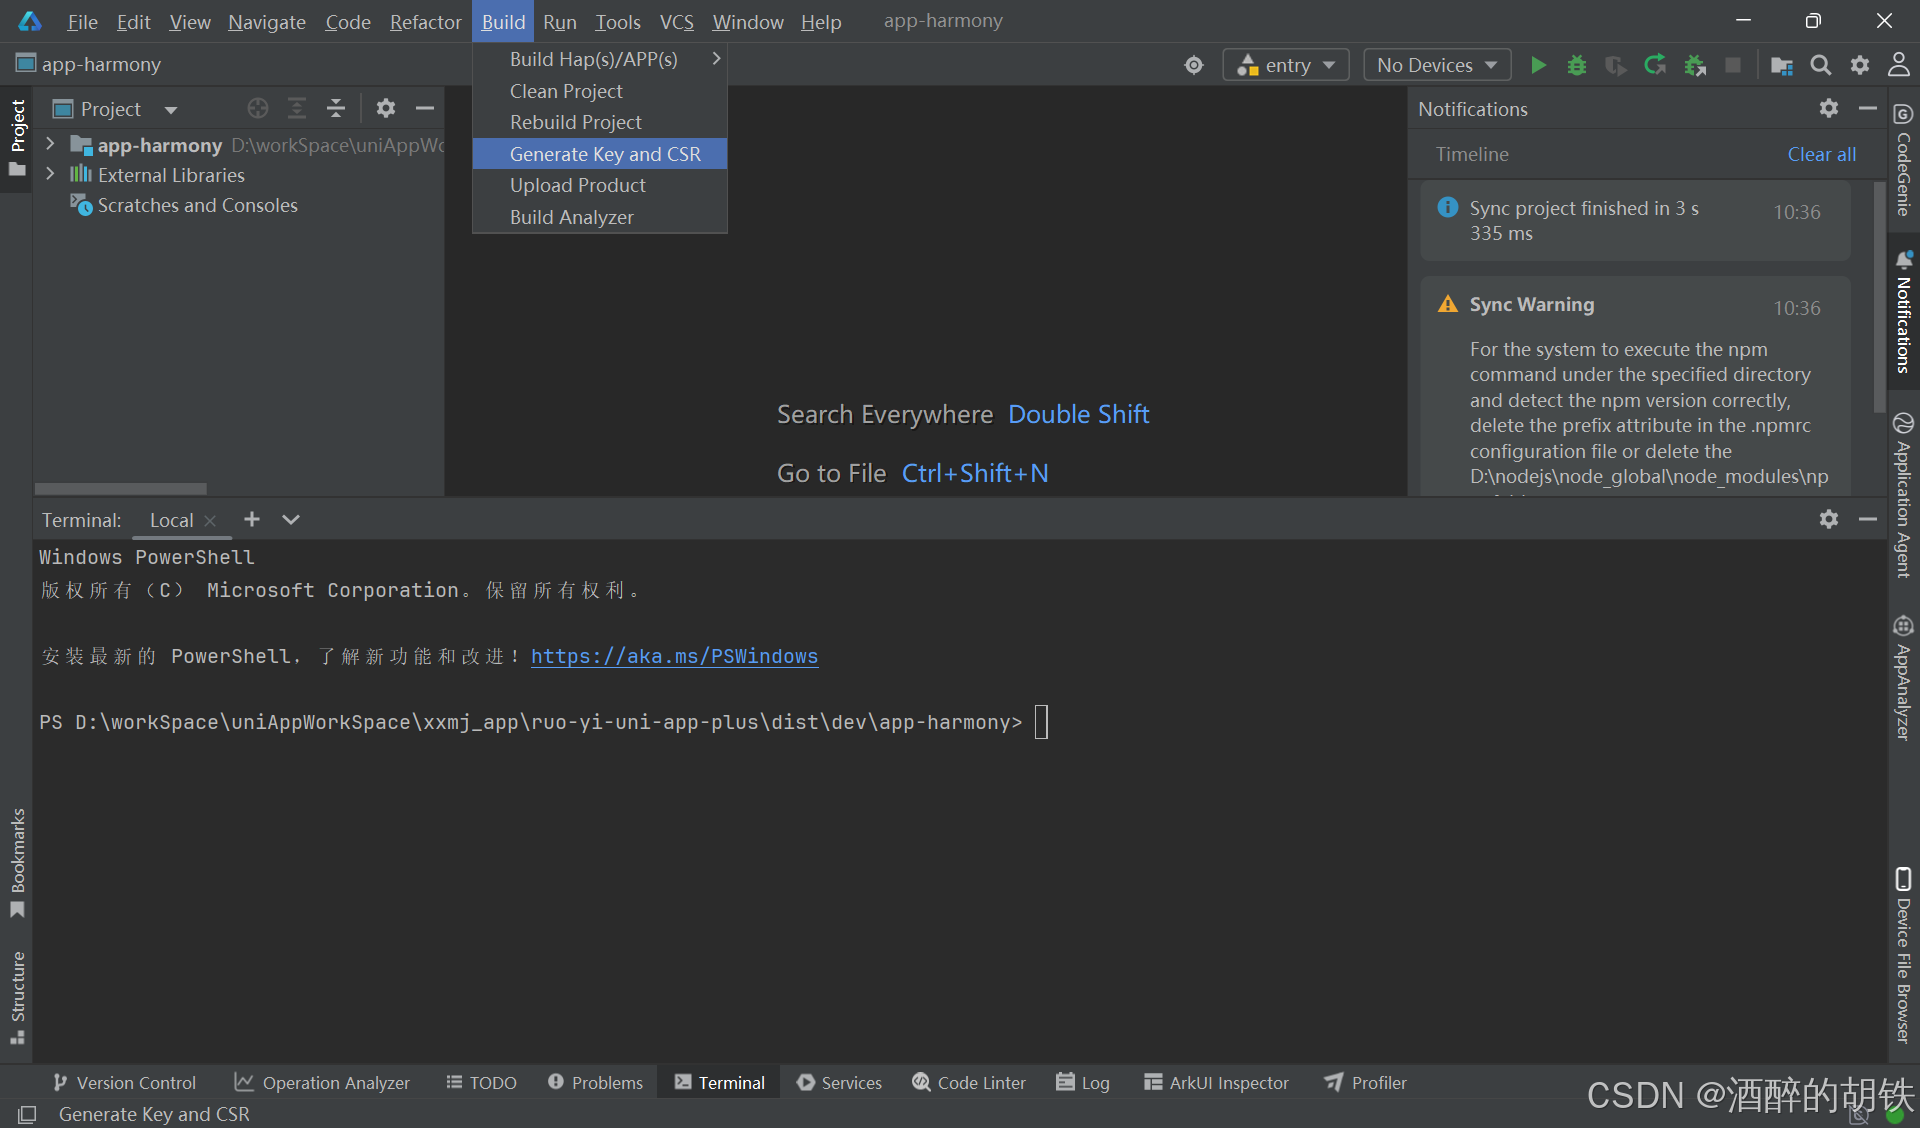Open the Problems tool window tab
Viewport: 1920px width, 1128px height.
(596, 1083)
